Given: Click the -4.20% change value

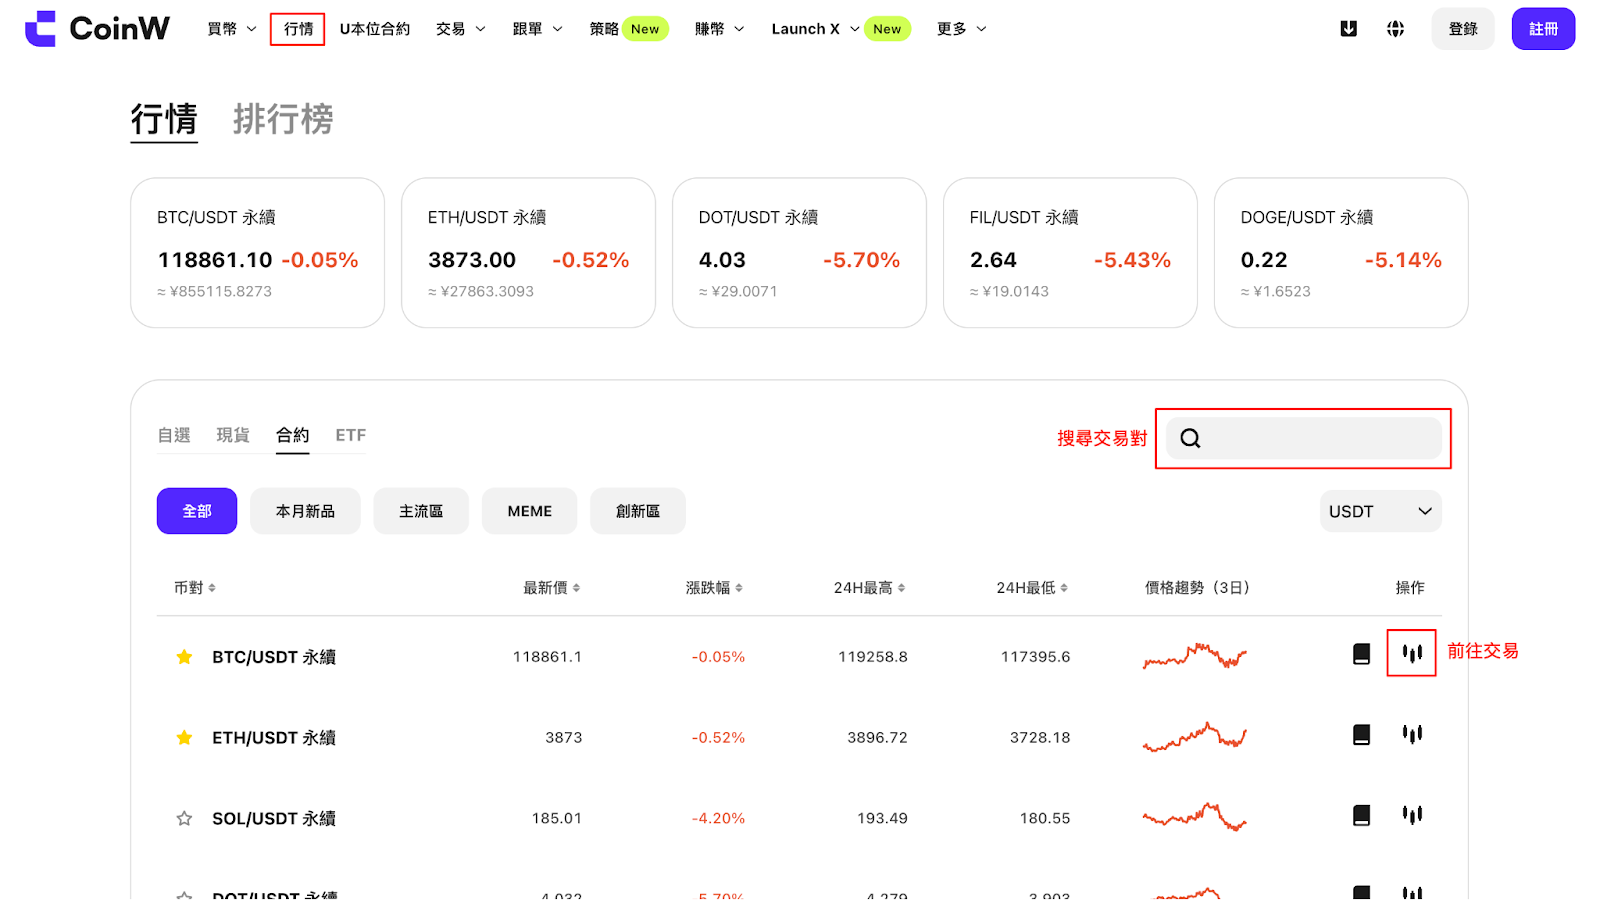Looking at the screenshot, I should pos(718,819).
